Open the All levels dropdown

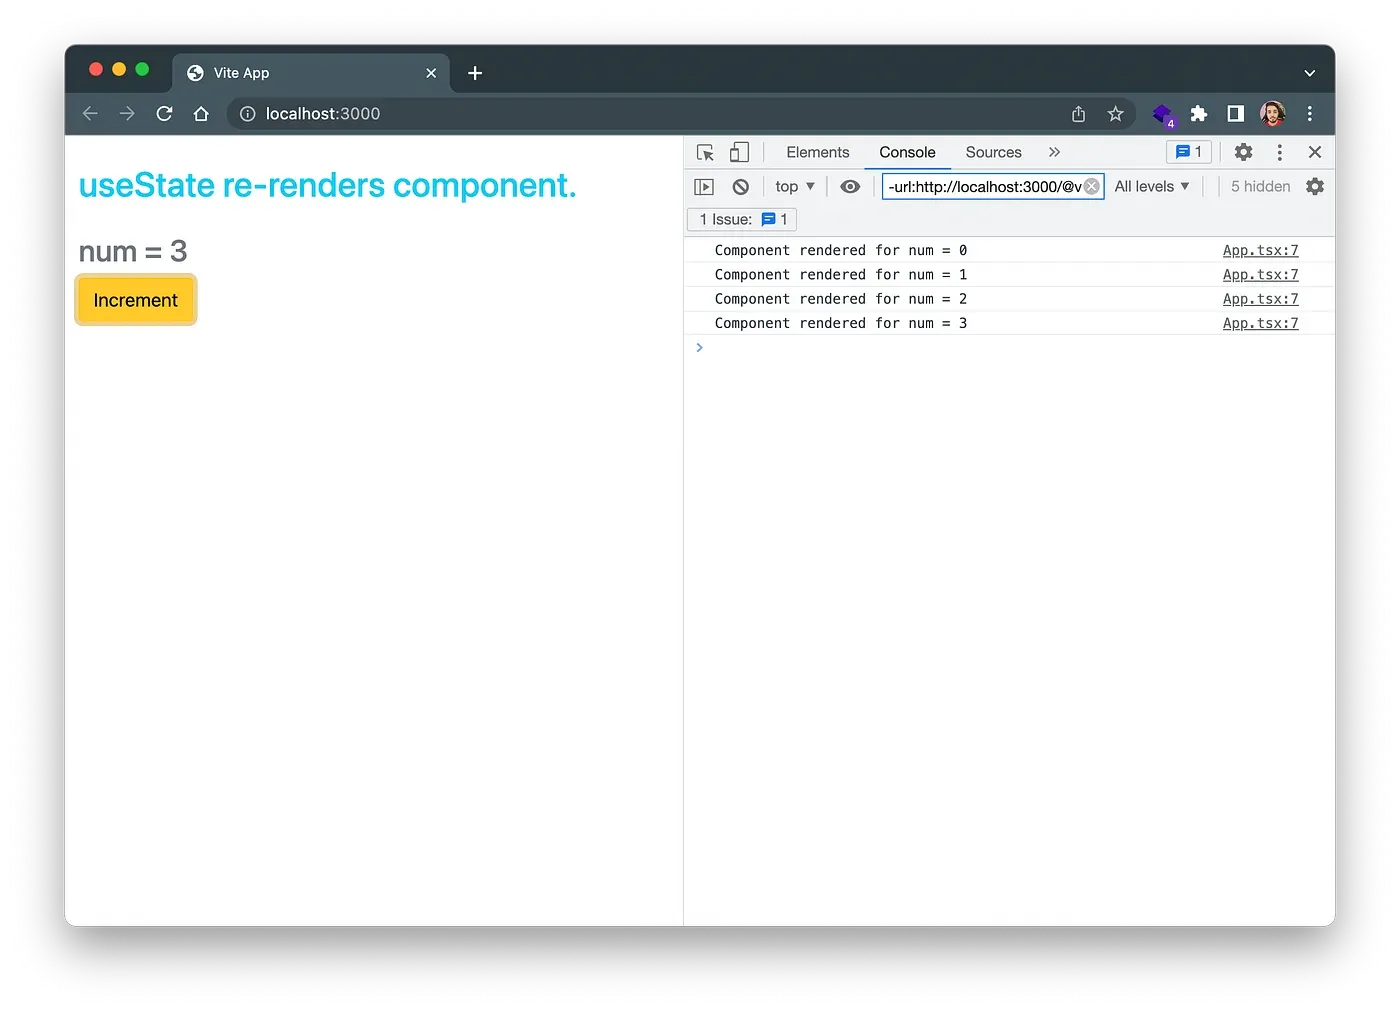(x=1152, y=187)
